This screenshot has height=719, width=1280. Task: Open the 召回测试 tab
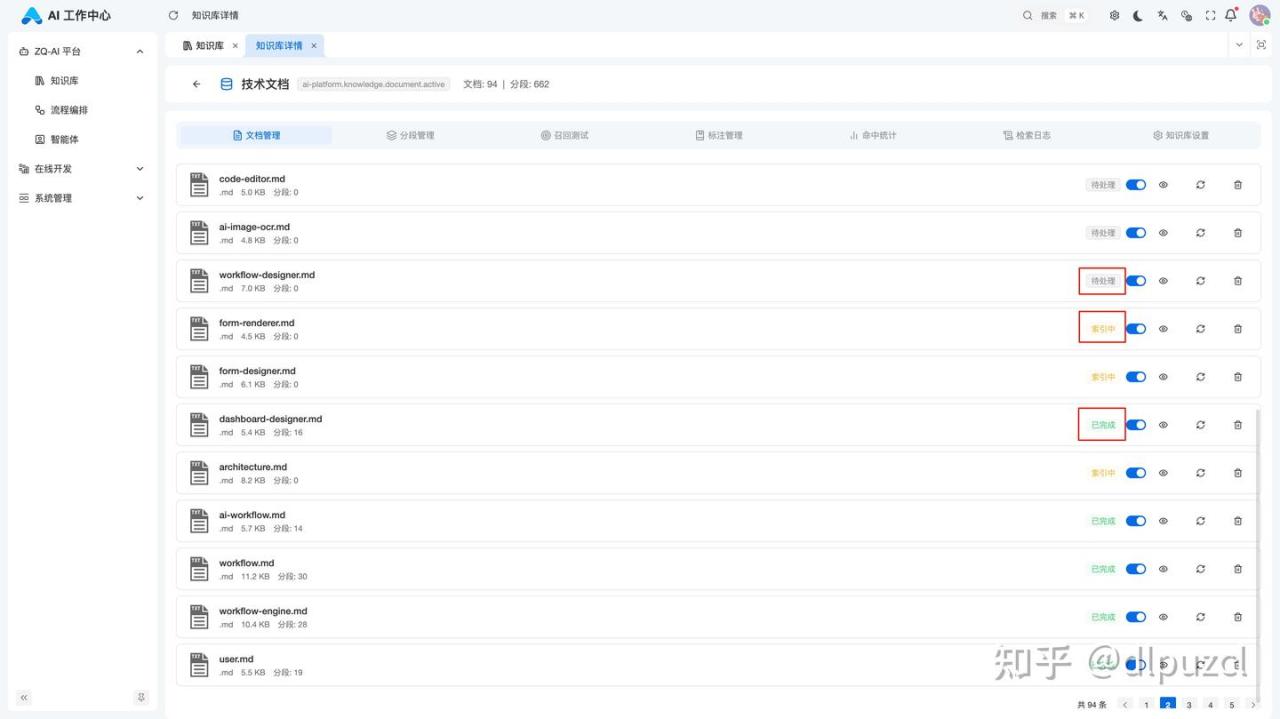pos(564,135)
